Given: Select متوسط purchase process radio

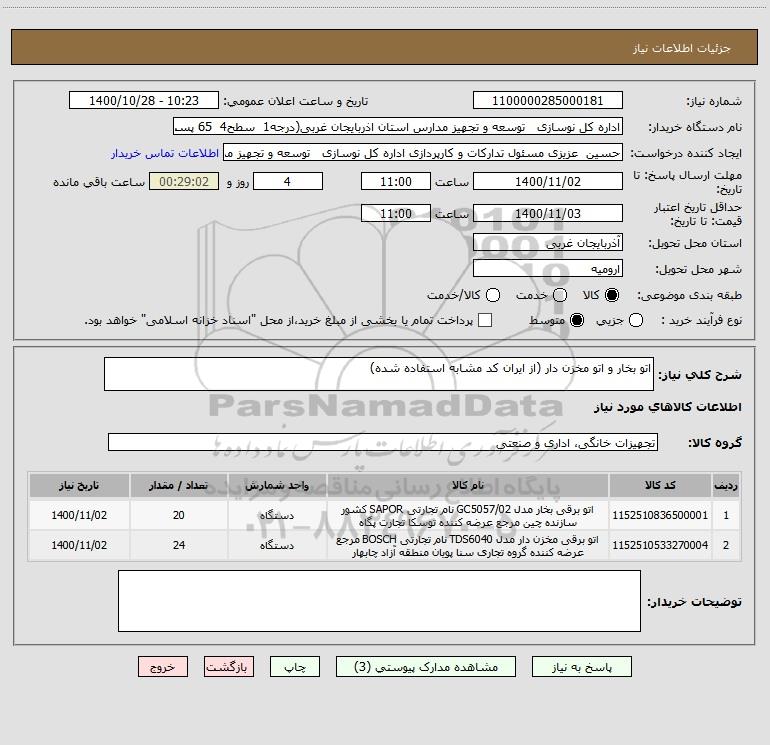Looking at the screenshot, I should click(x=577, y=321).
